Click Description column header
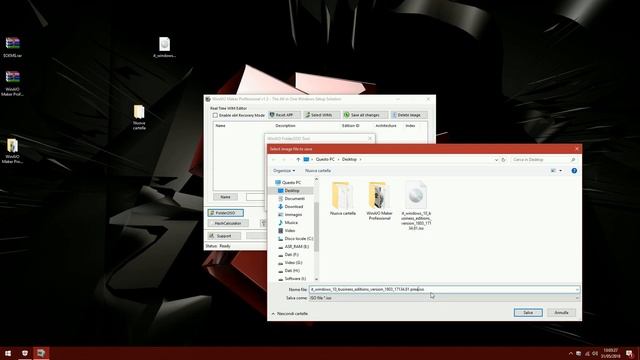640x360 pixels. 285,126
